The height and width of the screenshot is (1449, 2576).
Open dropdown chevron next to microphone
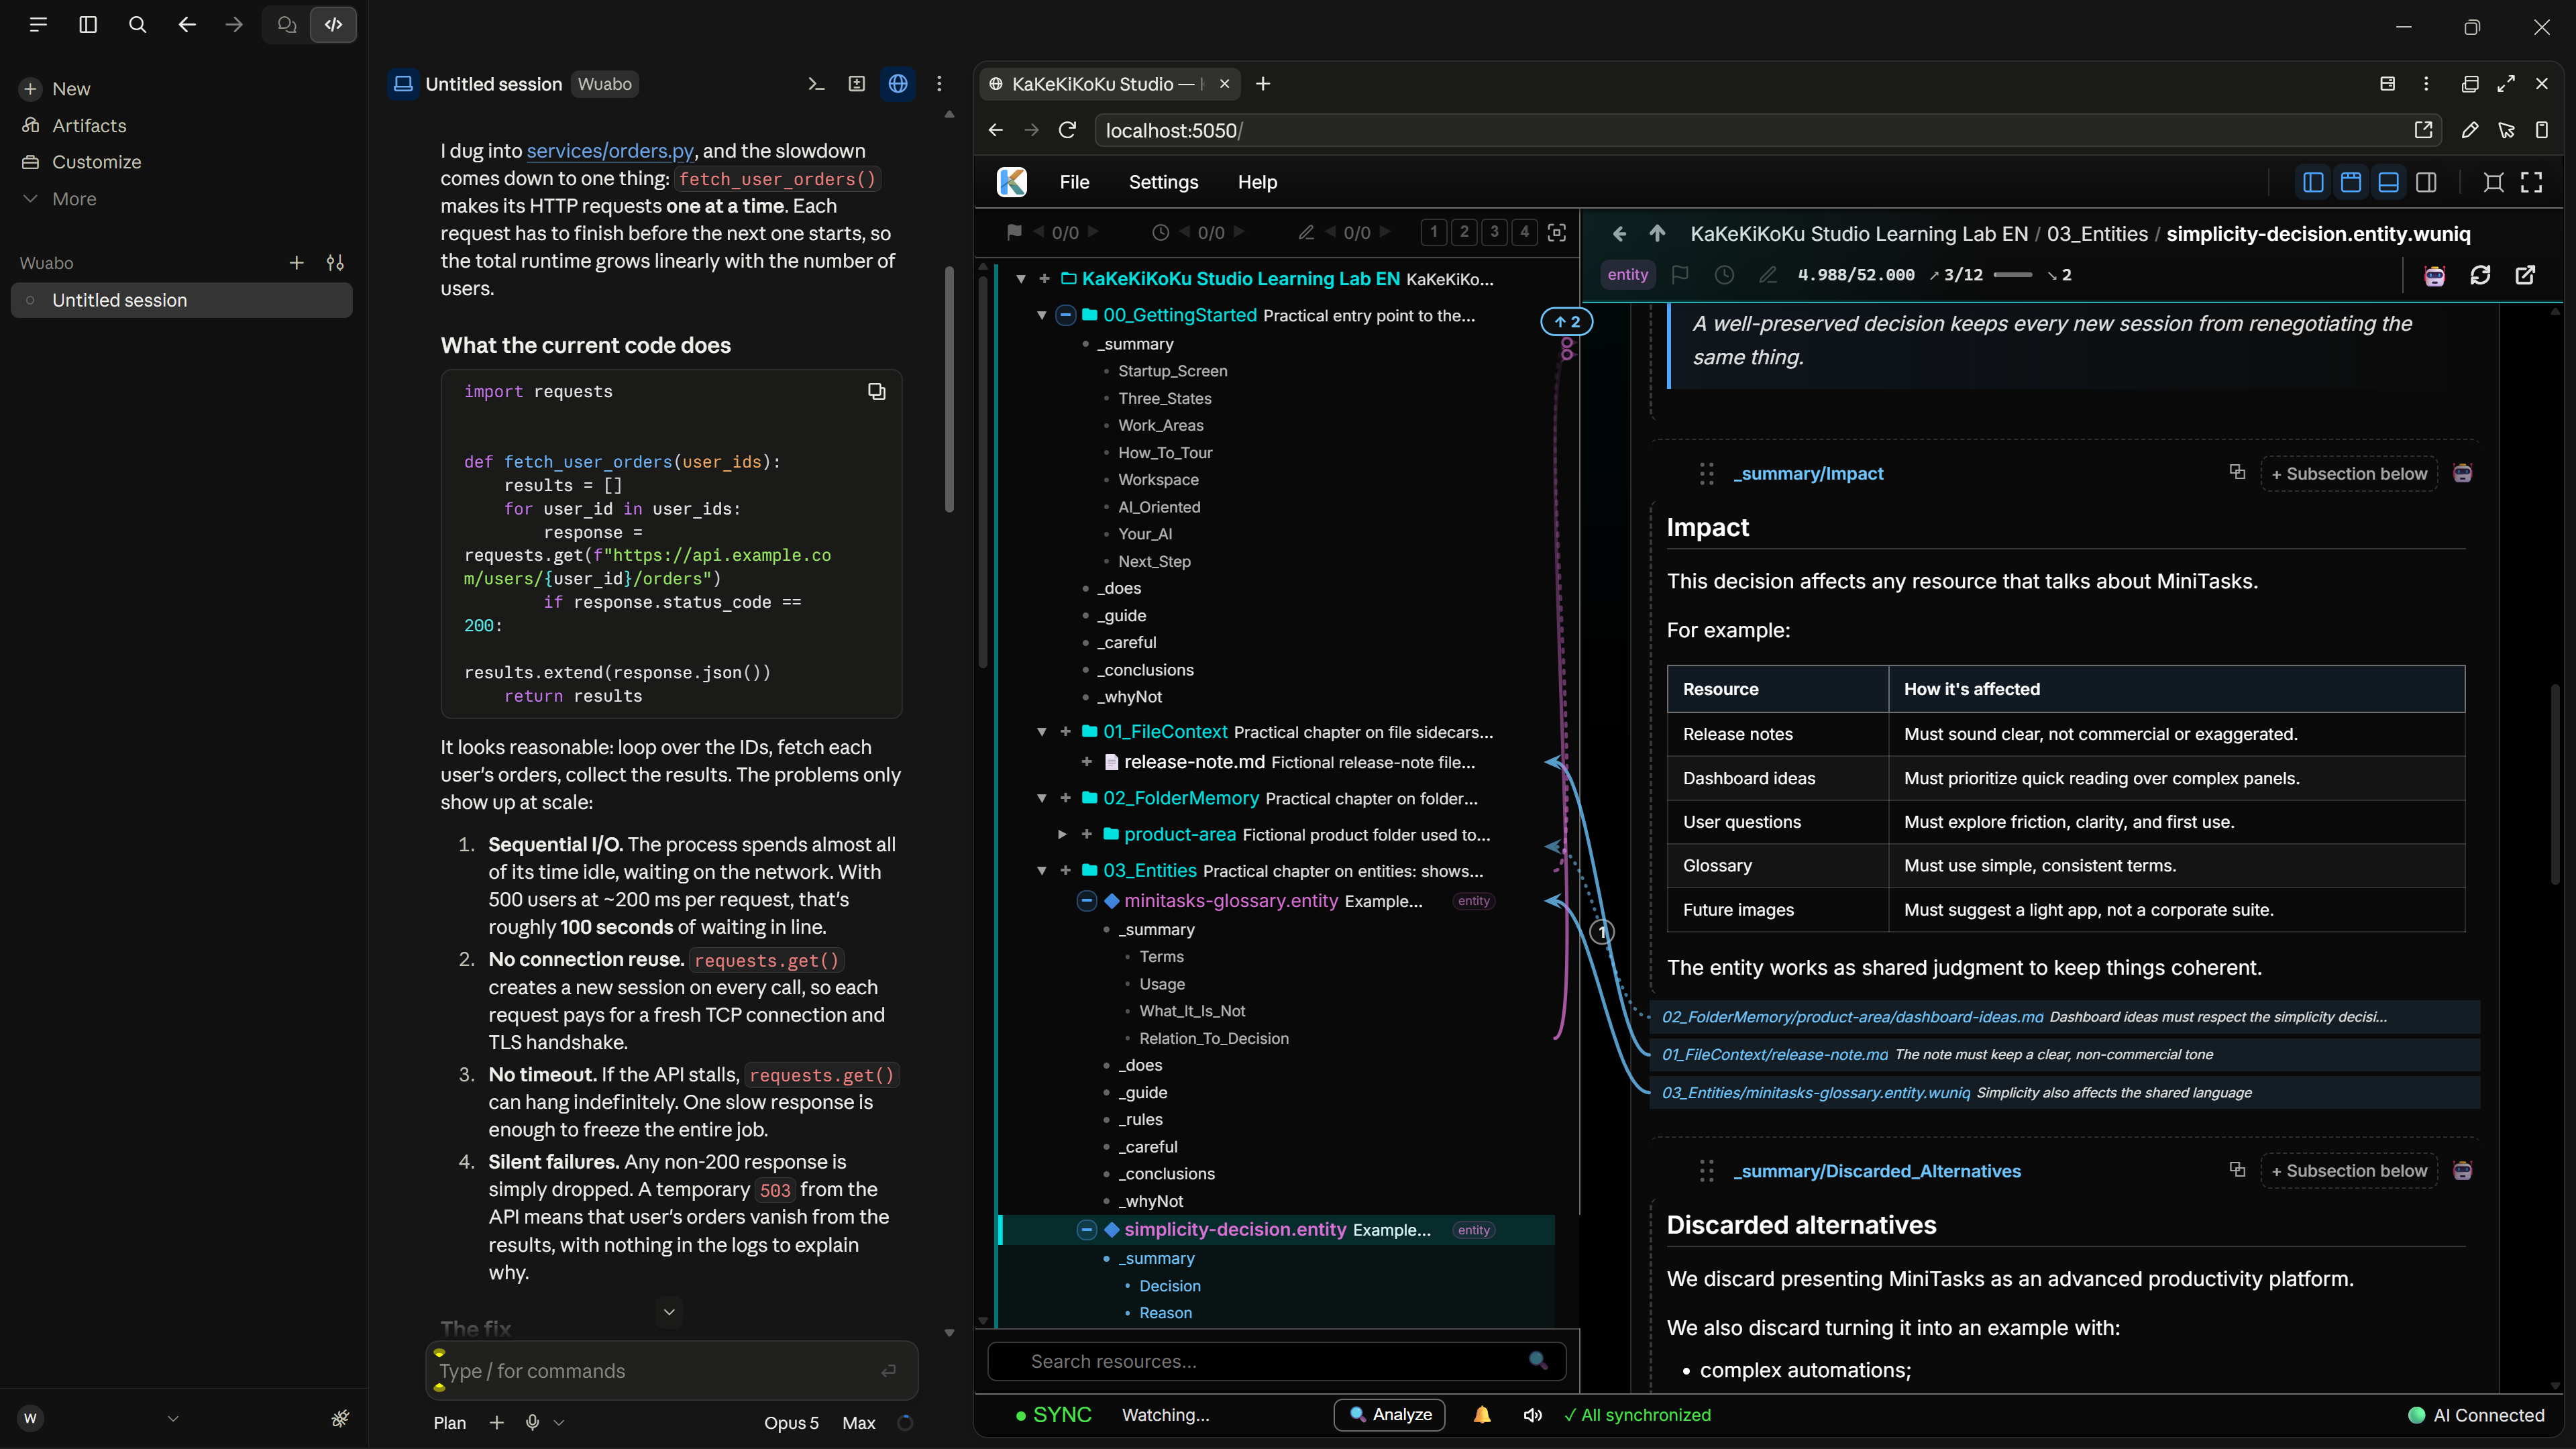coord(559,1422)
